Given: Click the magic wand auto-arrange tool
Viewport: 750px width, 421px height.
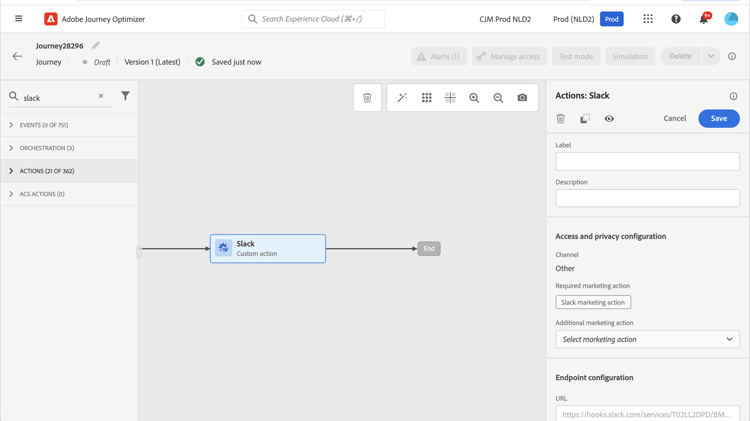Looking at the screenshot, I should tap(402, 98).
